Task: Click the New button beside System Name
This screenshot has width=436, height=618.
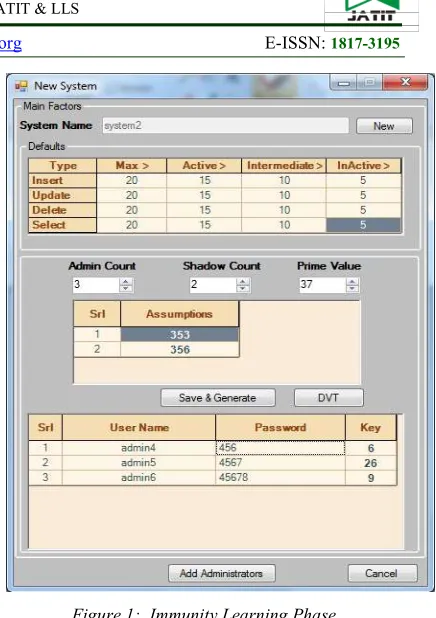Action: point(384,126)
